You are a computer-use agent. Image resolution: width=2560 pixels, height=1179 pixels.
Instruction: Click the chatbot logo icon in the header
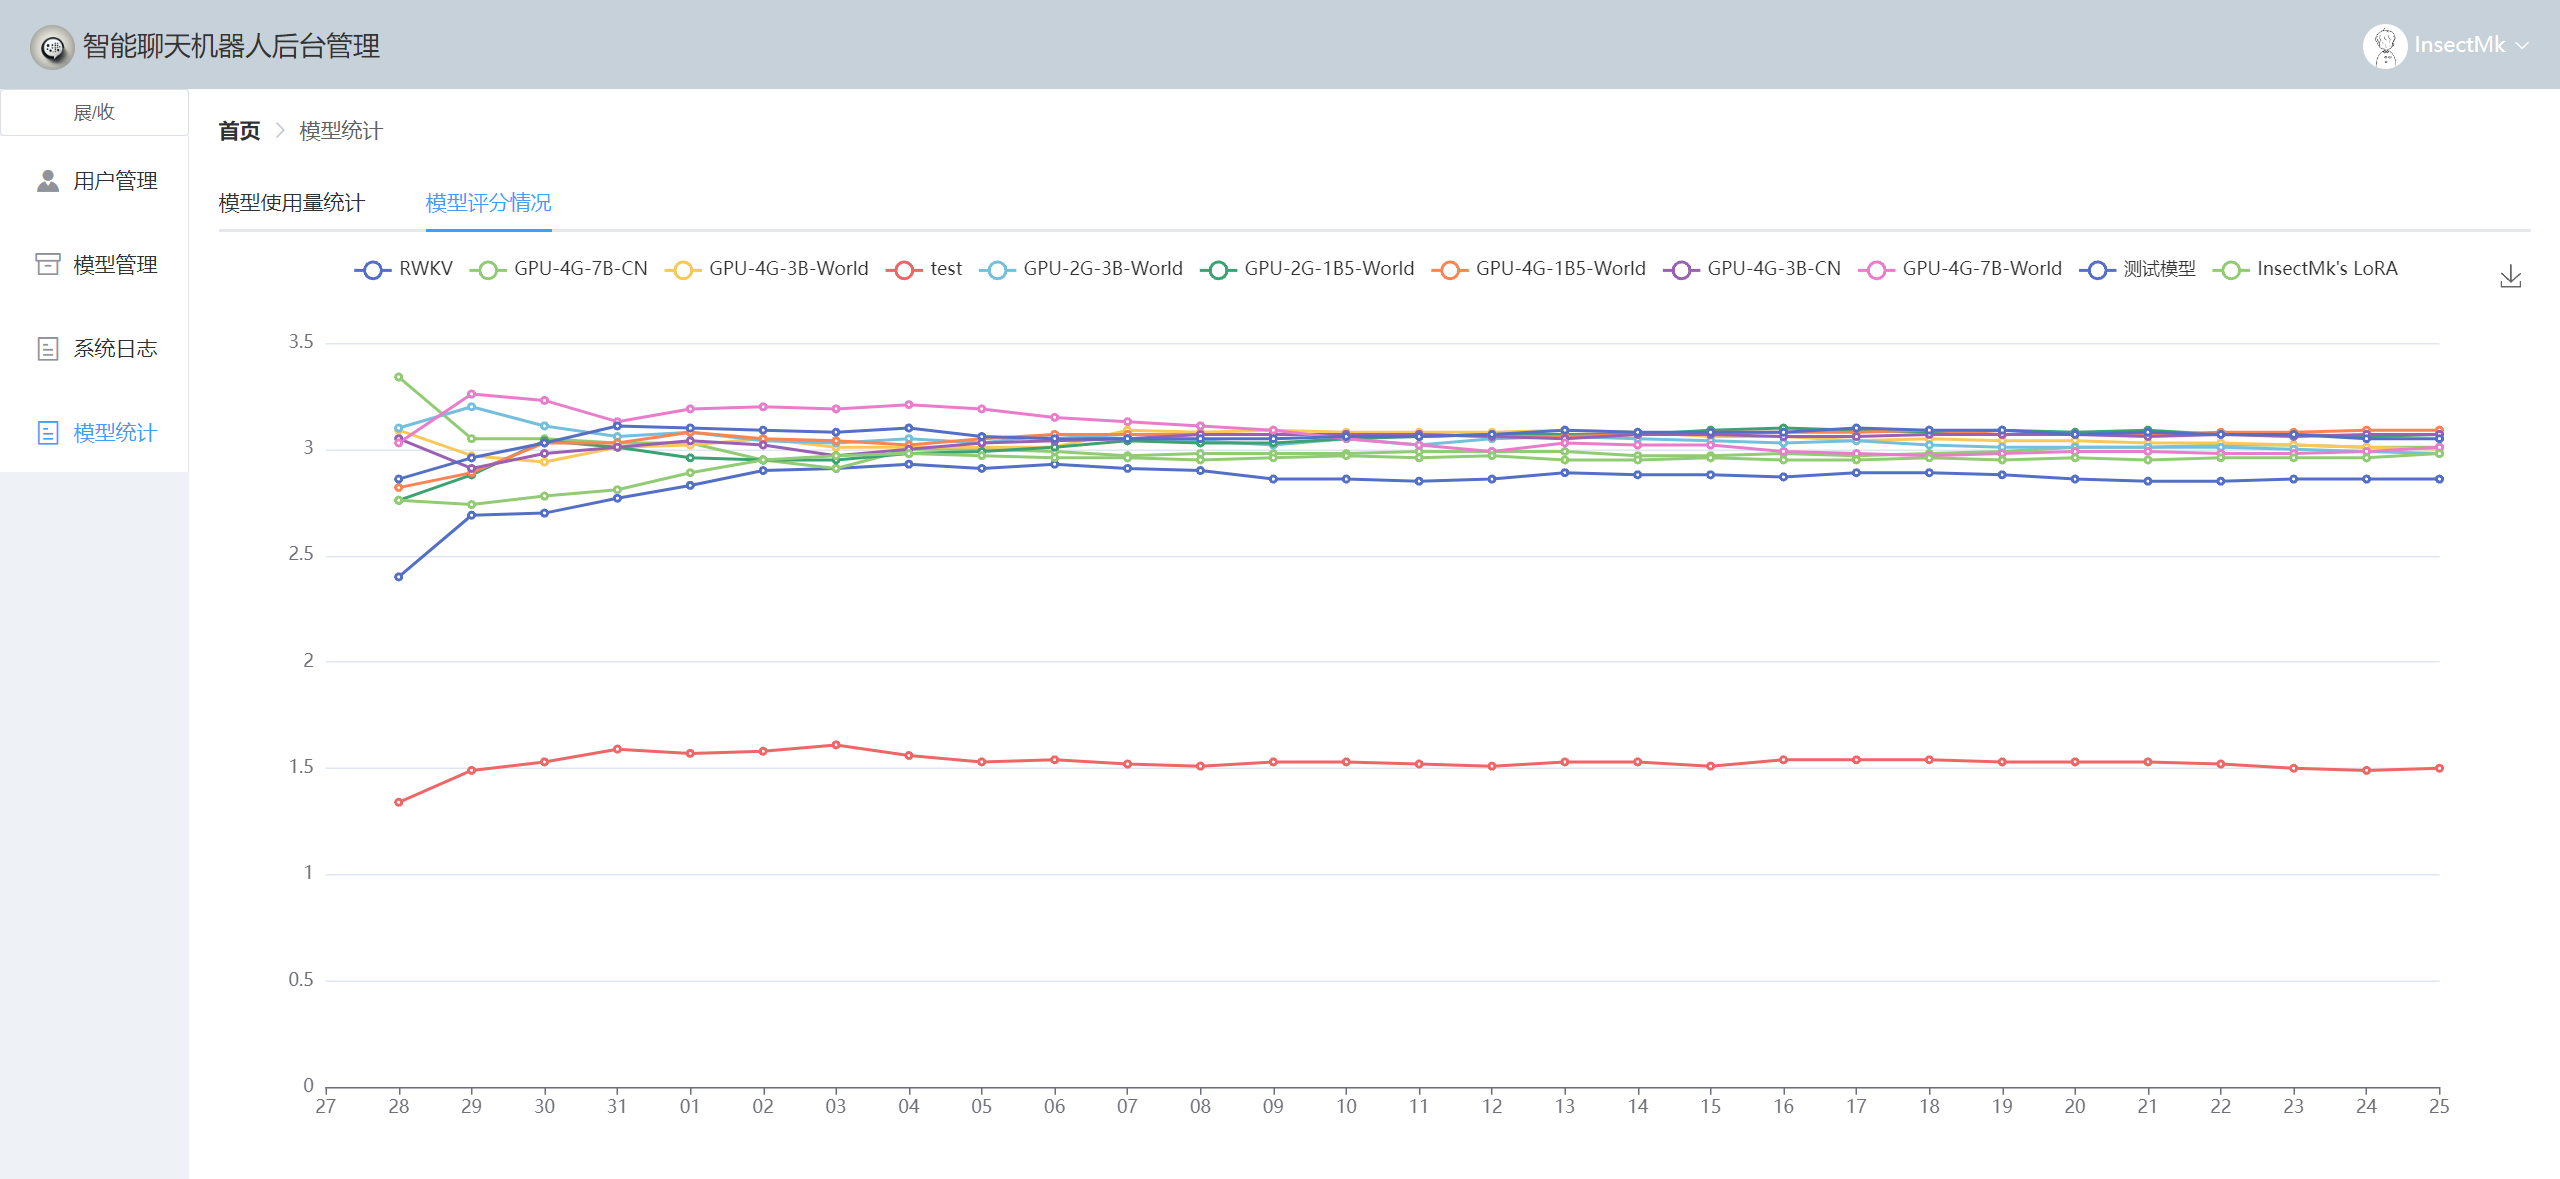[52, 47]
